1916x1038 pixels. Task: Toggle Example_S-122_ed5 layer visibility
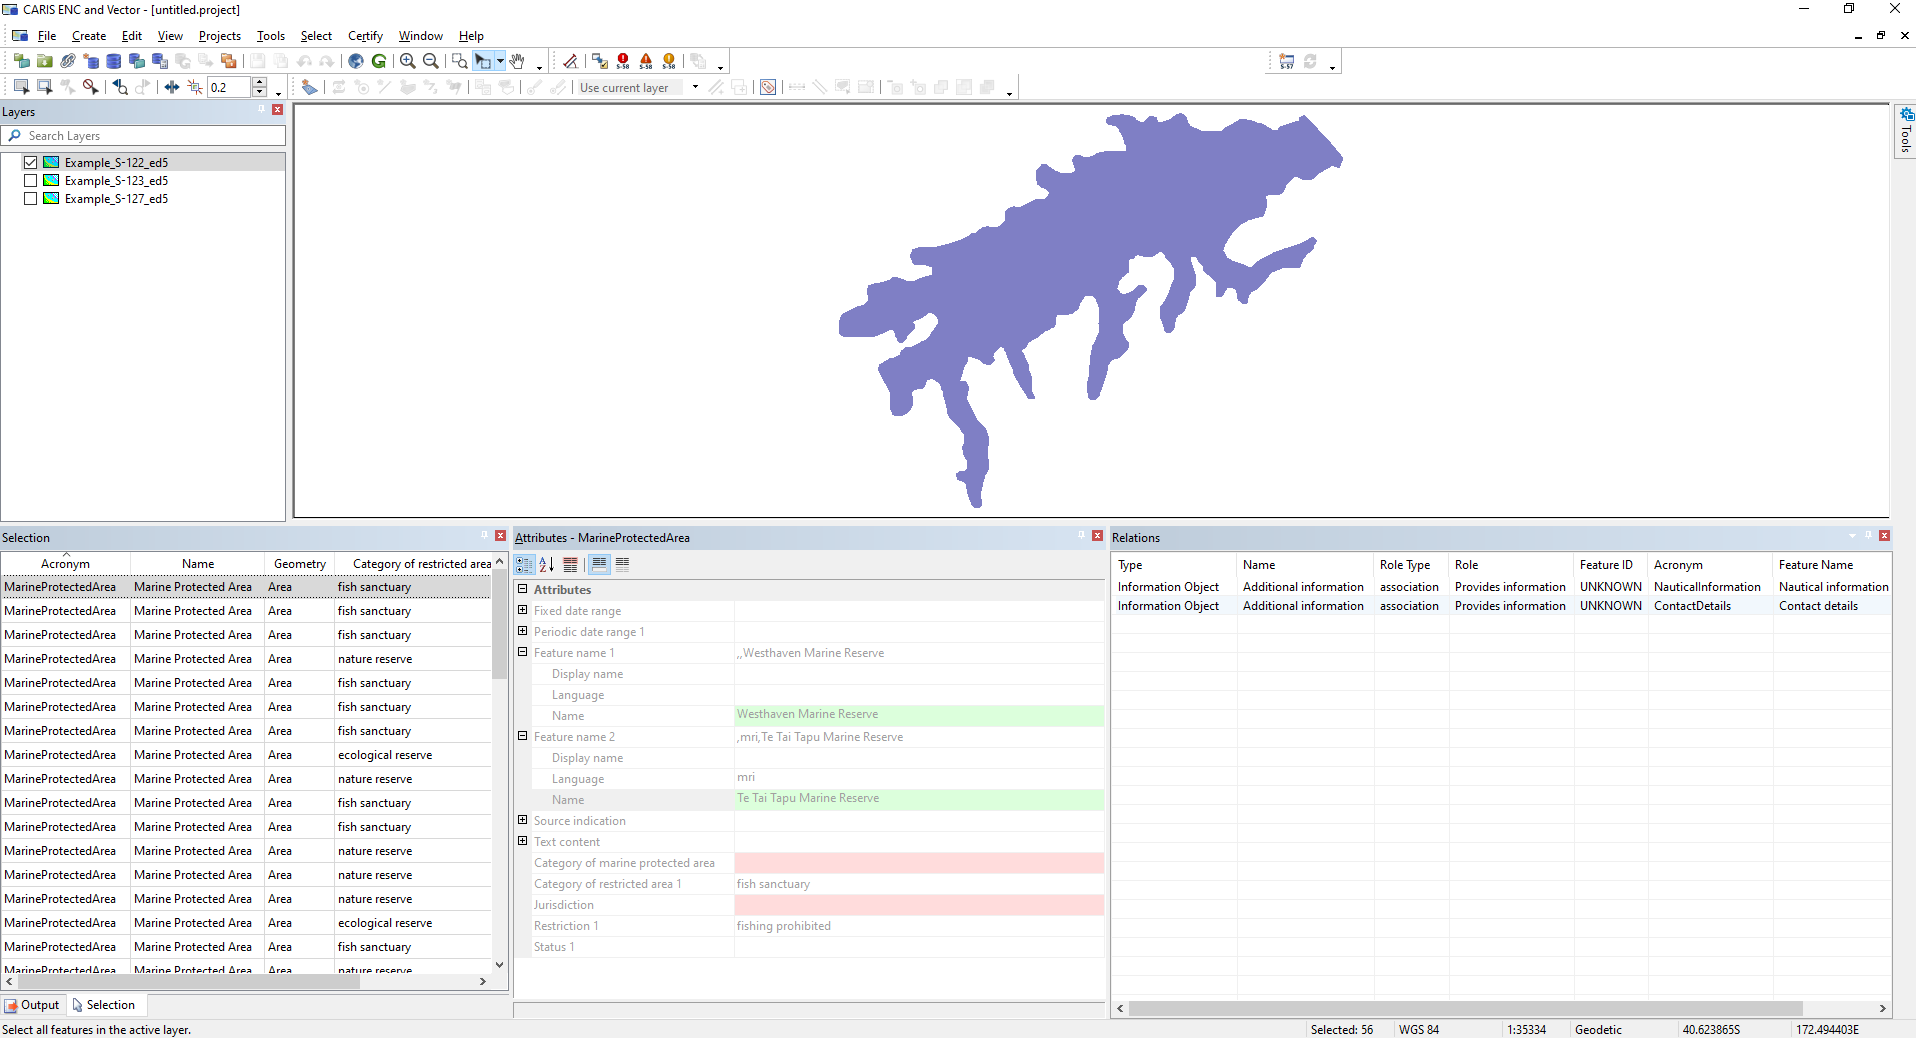pyautogui.click(x=30, y=162)
